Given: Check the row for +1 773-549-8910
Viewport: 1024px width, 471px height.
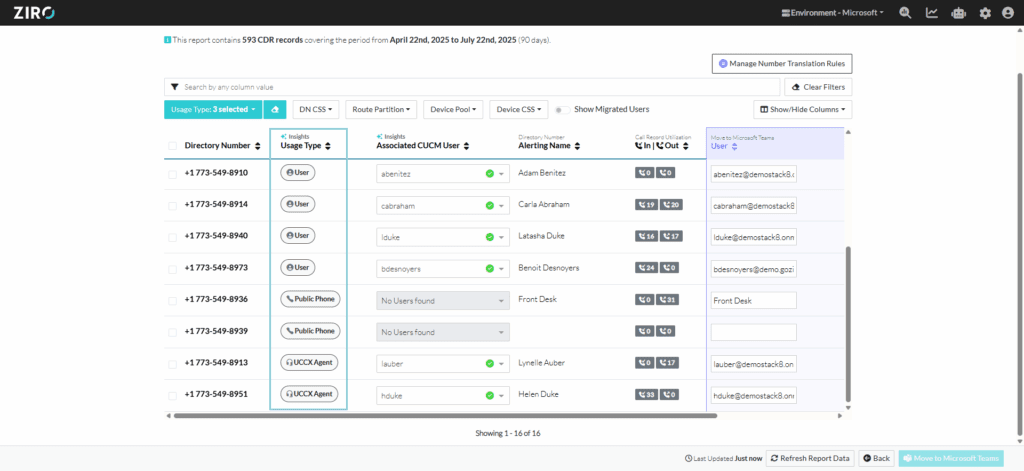Looking at the screenshot, I should [x=172, y=174].
